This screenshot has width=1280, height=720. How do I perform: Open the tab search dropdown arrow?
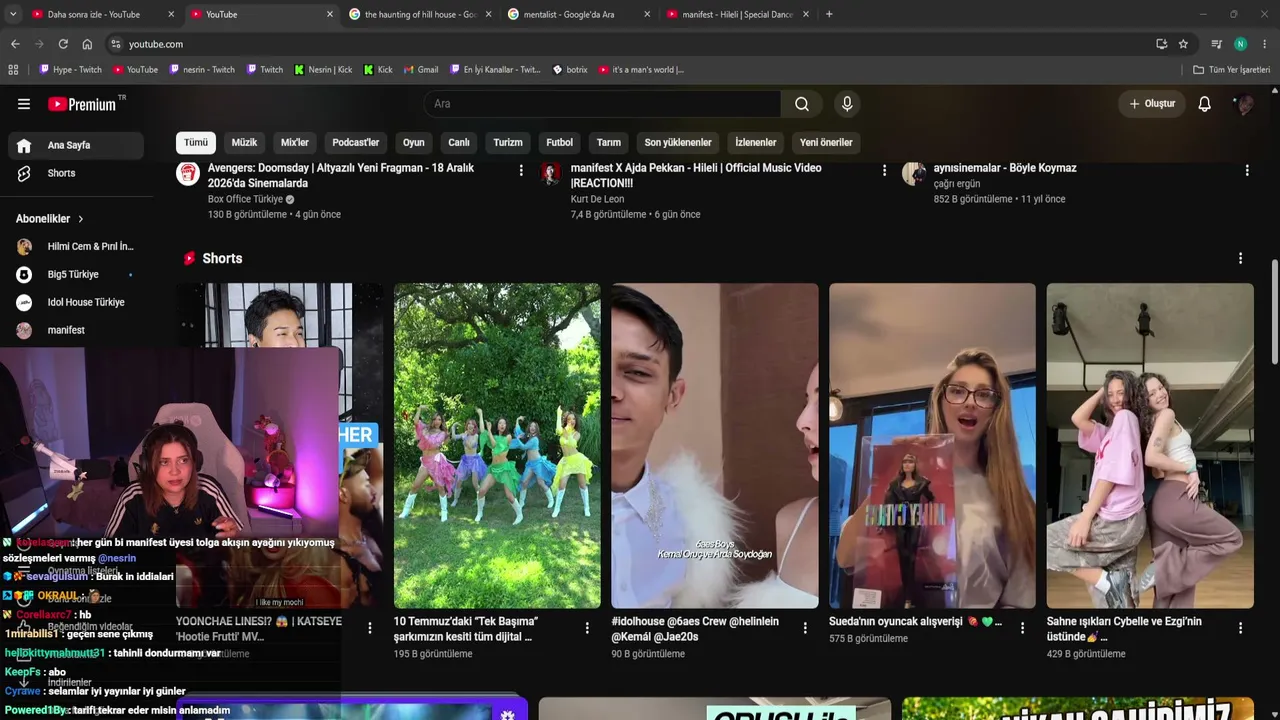[13, 14]
